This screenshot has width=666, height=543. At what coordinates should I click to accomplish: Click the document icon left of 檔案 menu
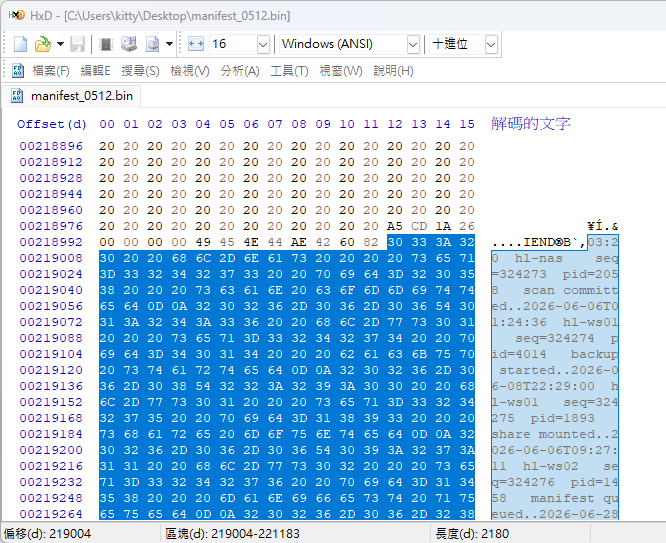coord(17,71)
